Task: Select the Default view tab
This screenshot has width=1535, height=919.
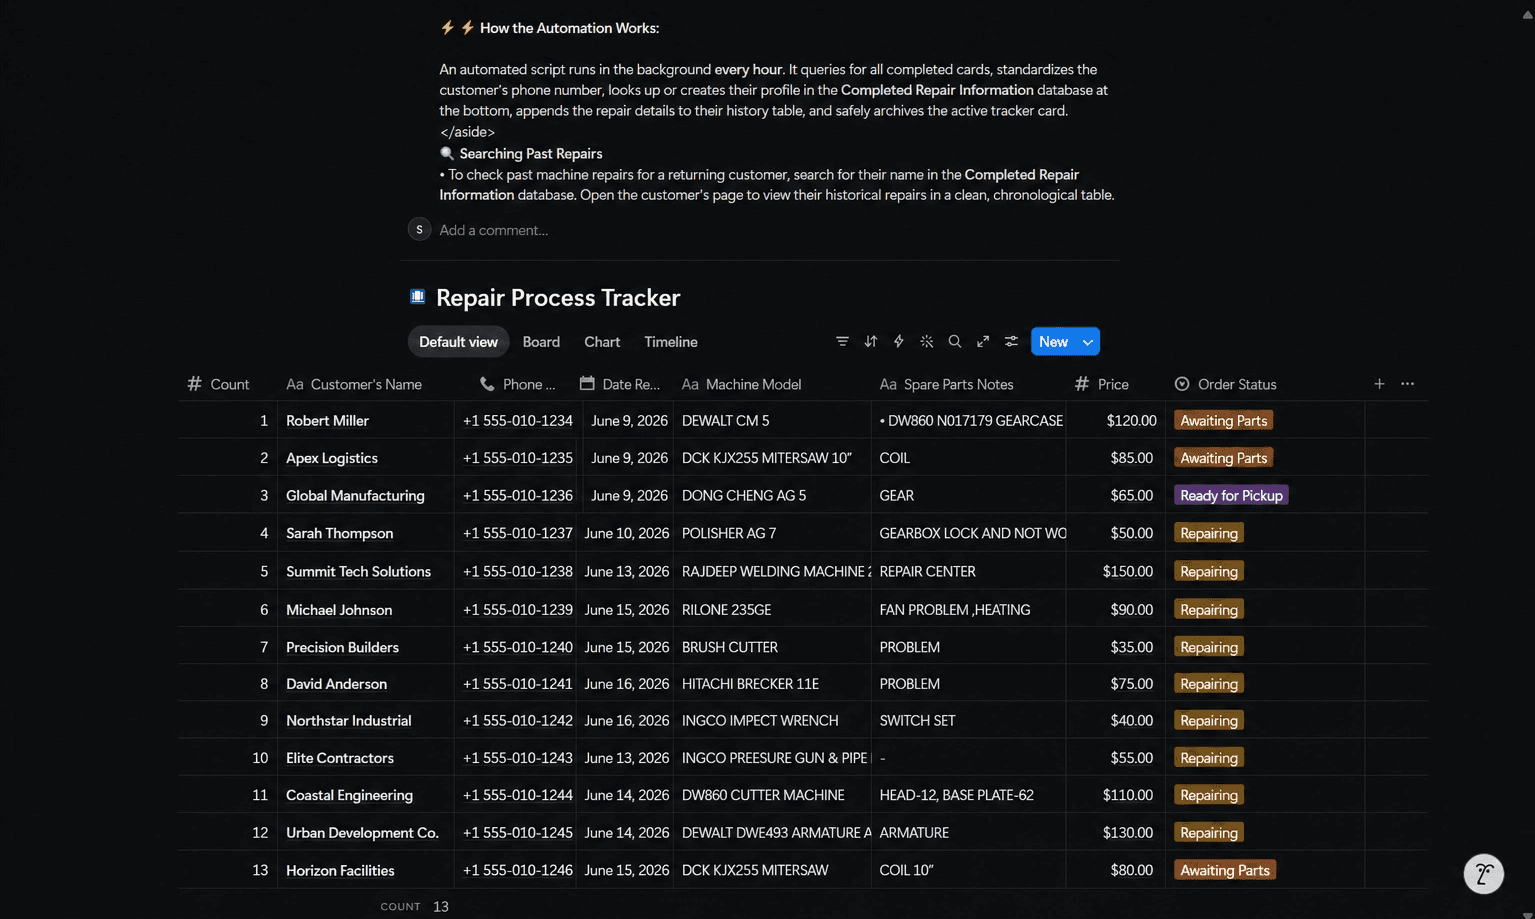Action: 458,342
